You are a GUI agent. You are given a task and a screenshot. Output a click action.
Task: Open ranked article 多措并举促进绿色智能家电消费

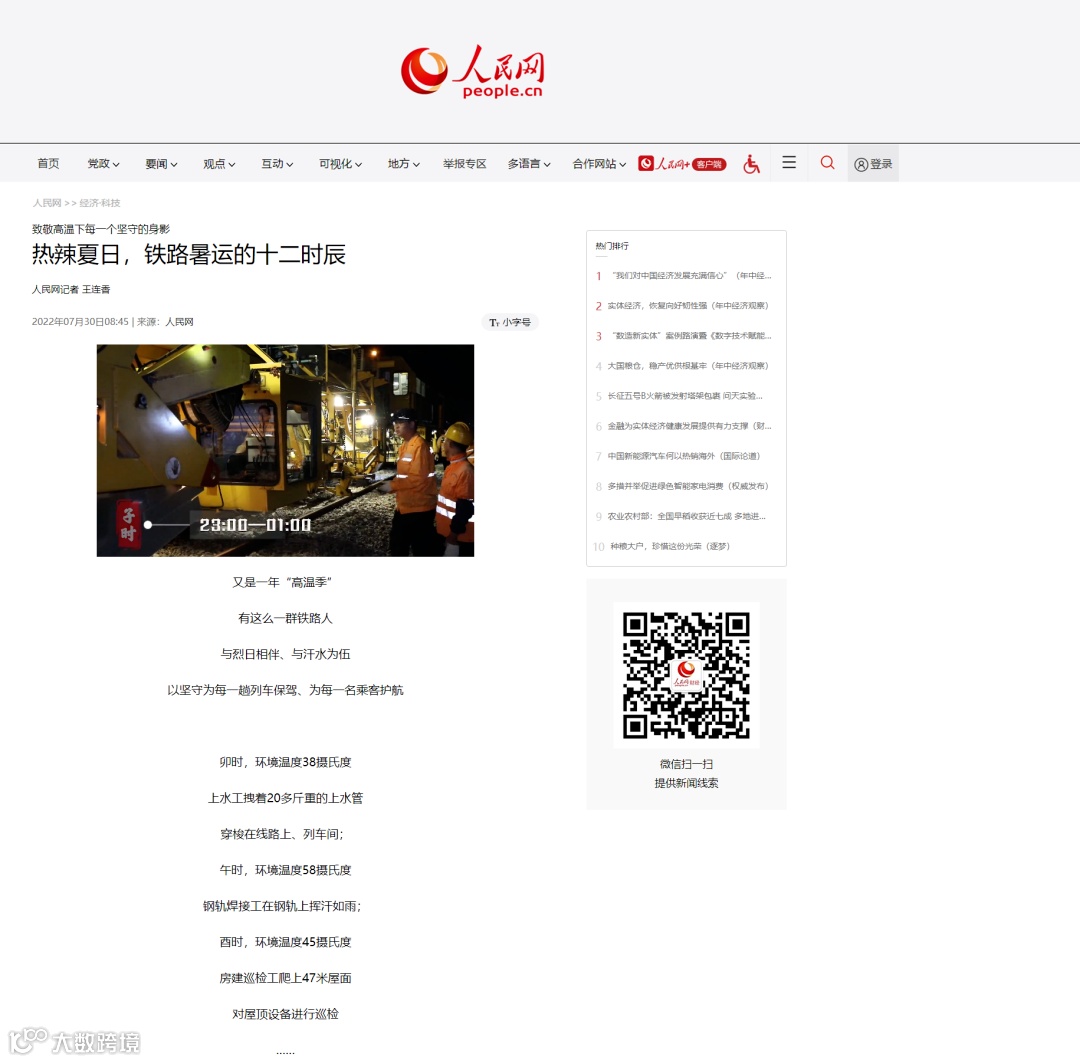point(687,486)
